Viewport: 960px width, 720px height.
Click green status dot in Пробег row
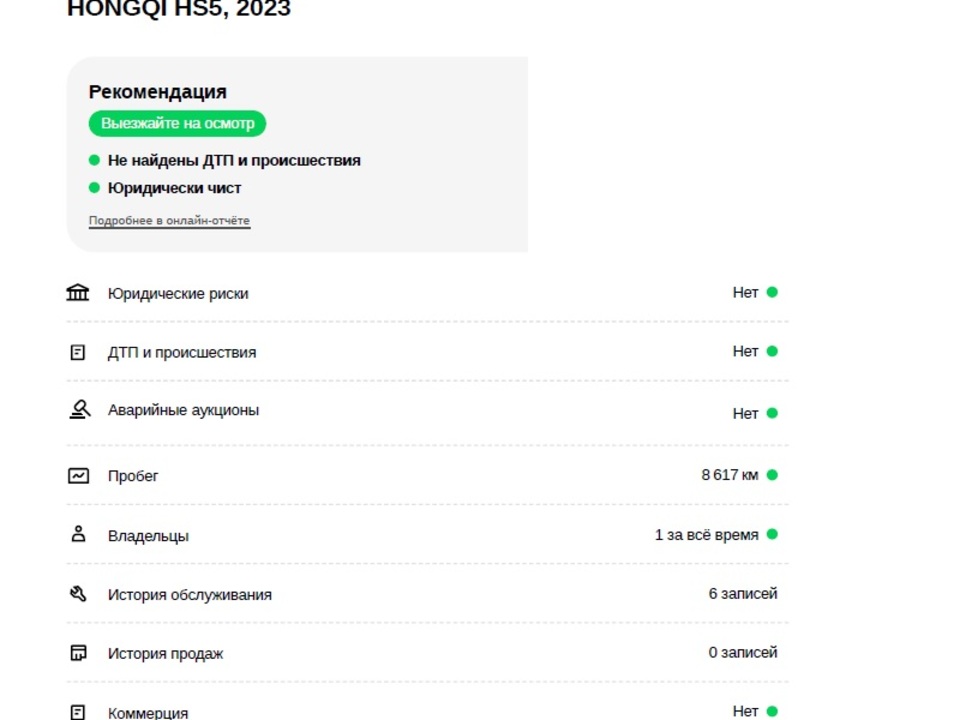pos(772,475)
